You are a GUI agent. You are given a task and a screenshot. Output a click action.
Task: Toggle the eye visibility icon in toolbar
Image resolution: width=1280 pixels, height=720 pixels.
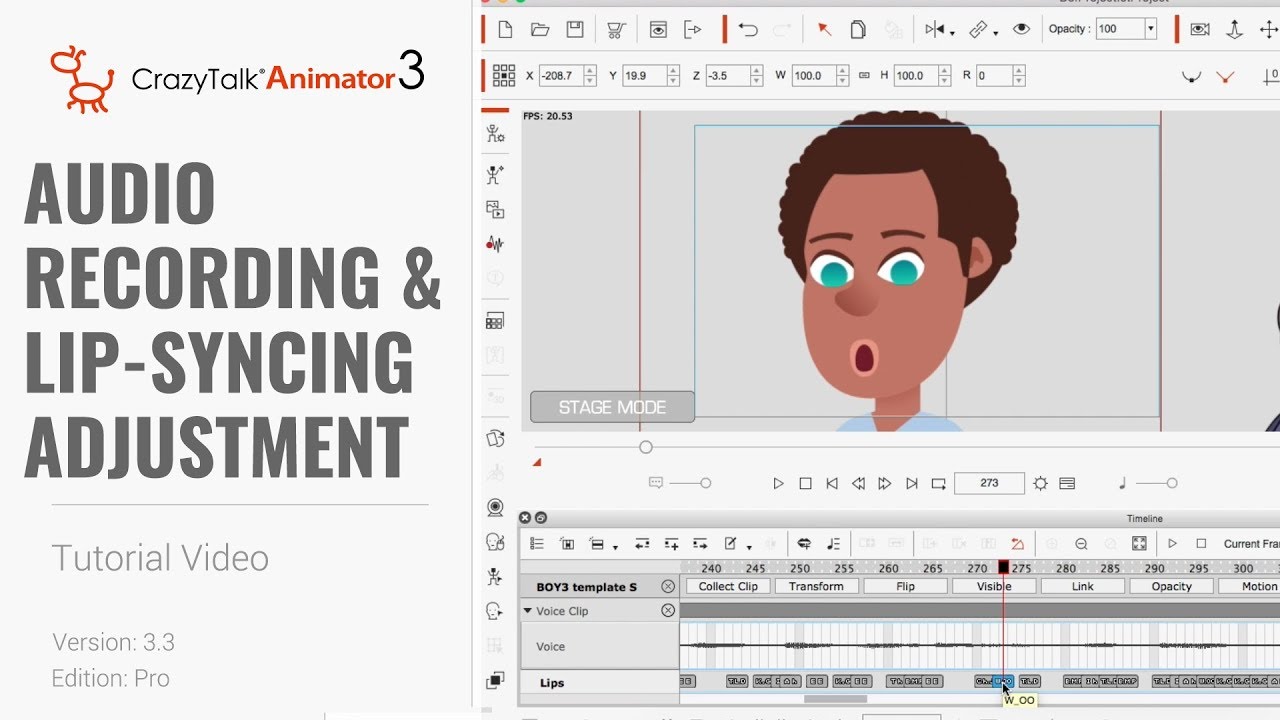click(x=1021, y=30)
